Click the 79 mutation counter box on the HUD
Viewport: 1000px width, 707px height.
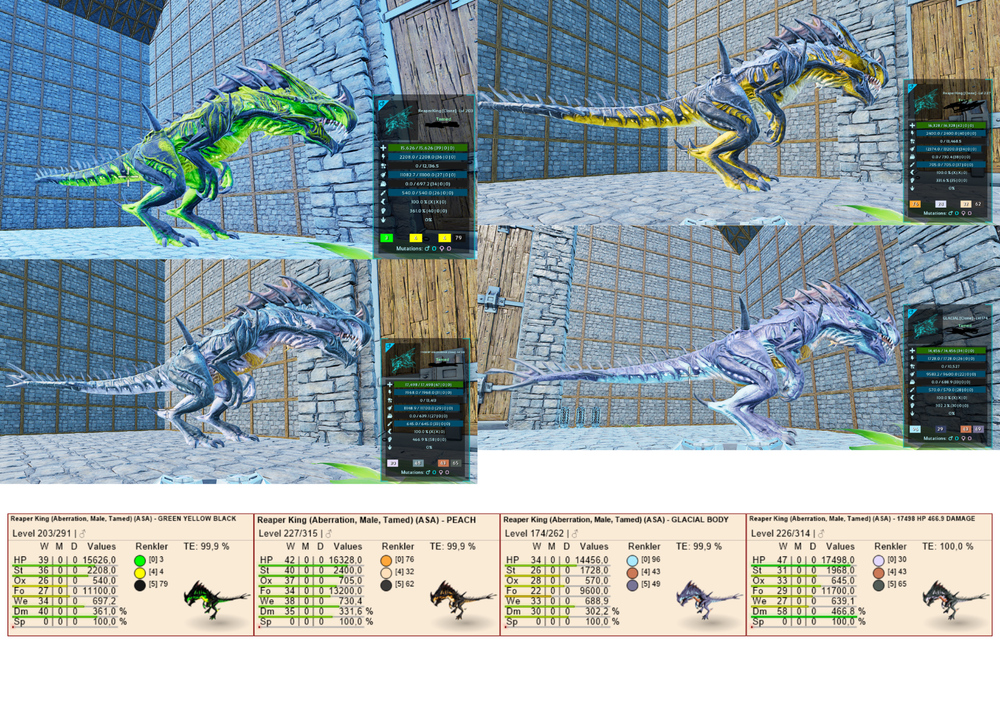coord(458,237)
